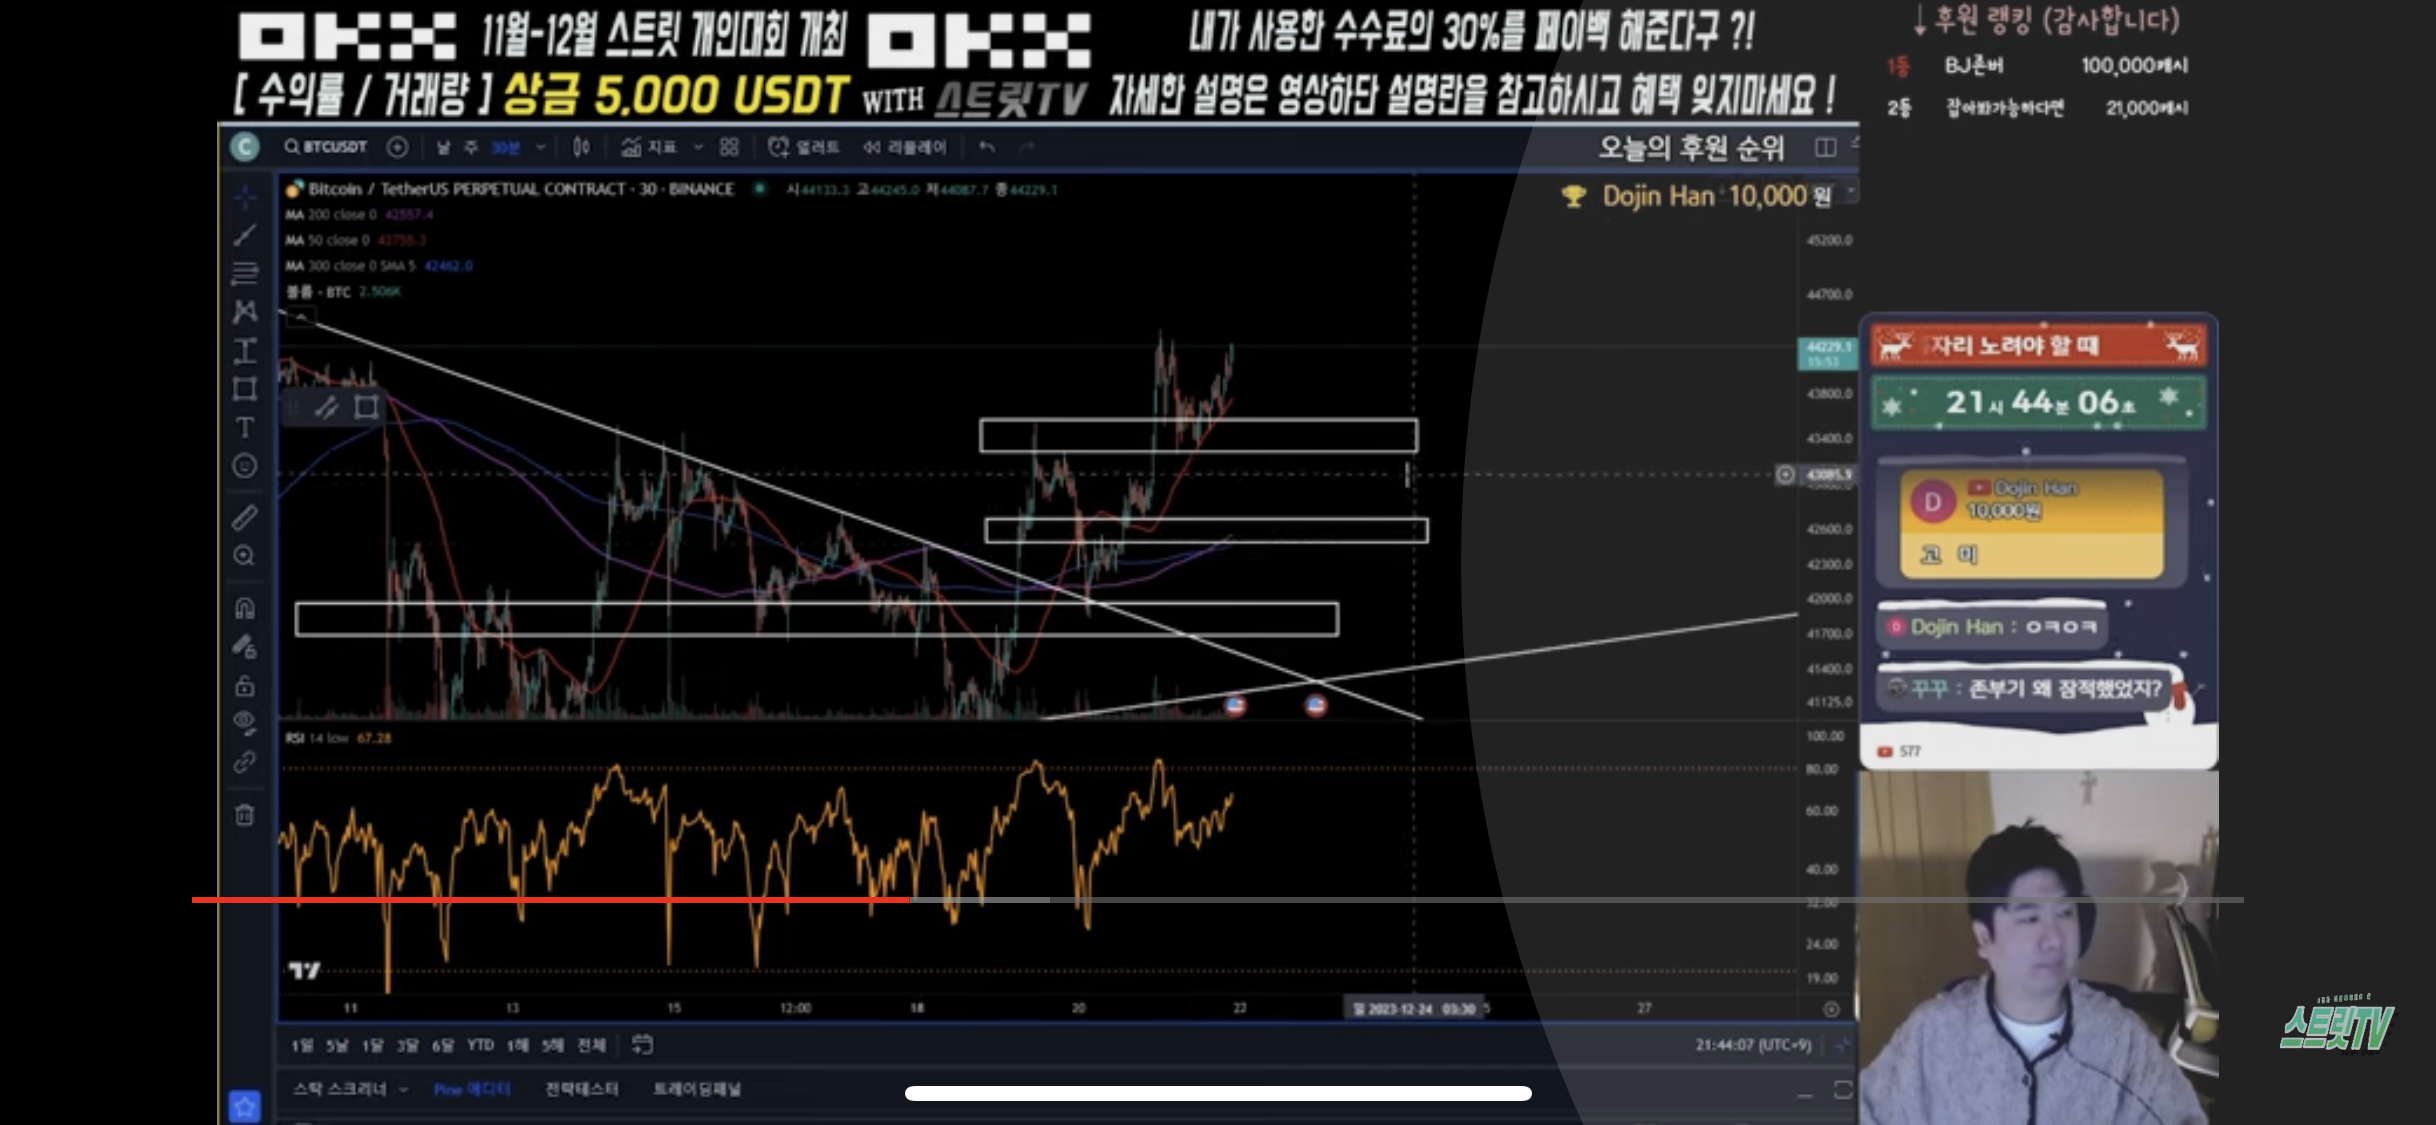Click the floating toolbar line icon

(x=327, y=407)
